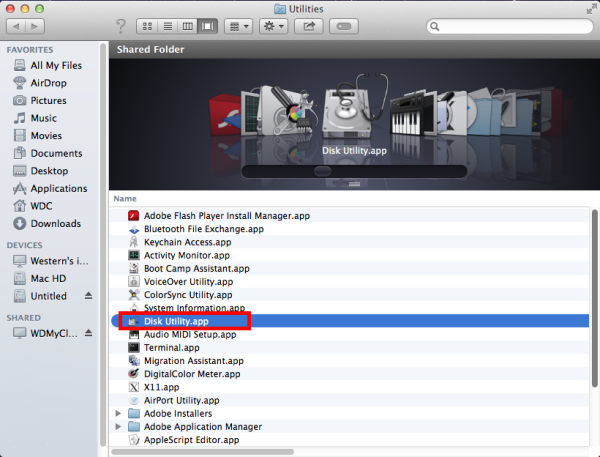Viewport: 600px width, 457px height.
Task: Switch to icon view
Action: (x=147, y=26)
